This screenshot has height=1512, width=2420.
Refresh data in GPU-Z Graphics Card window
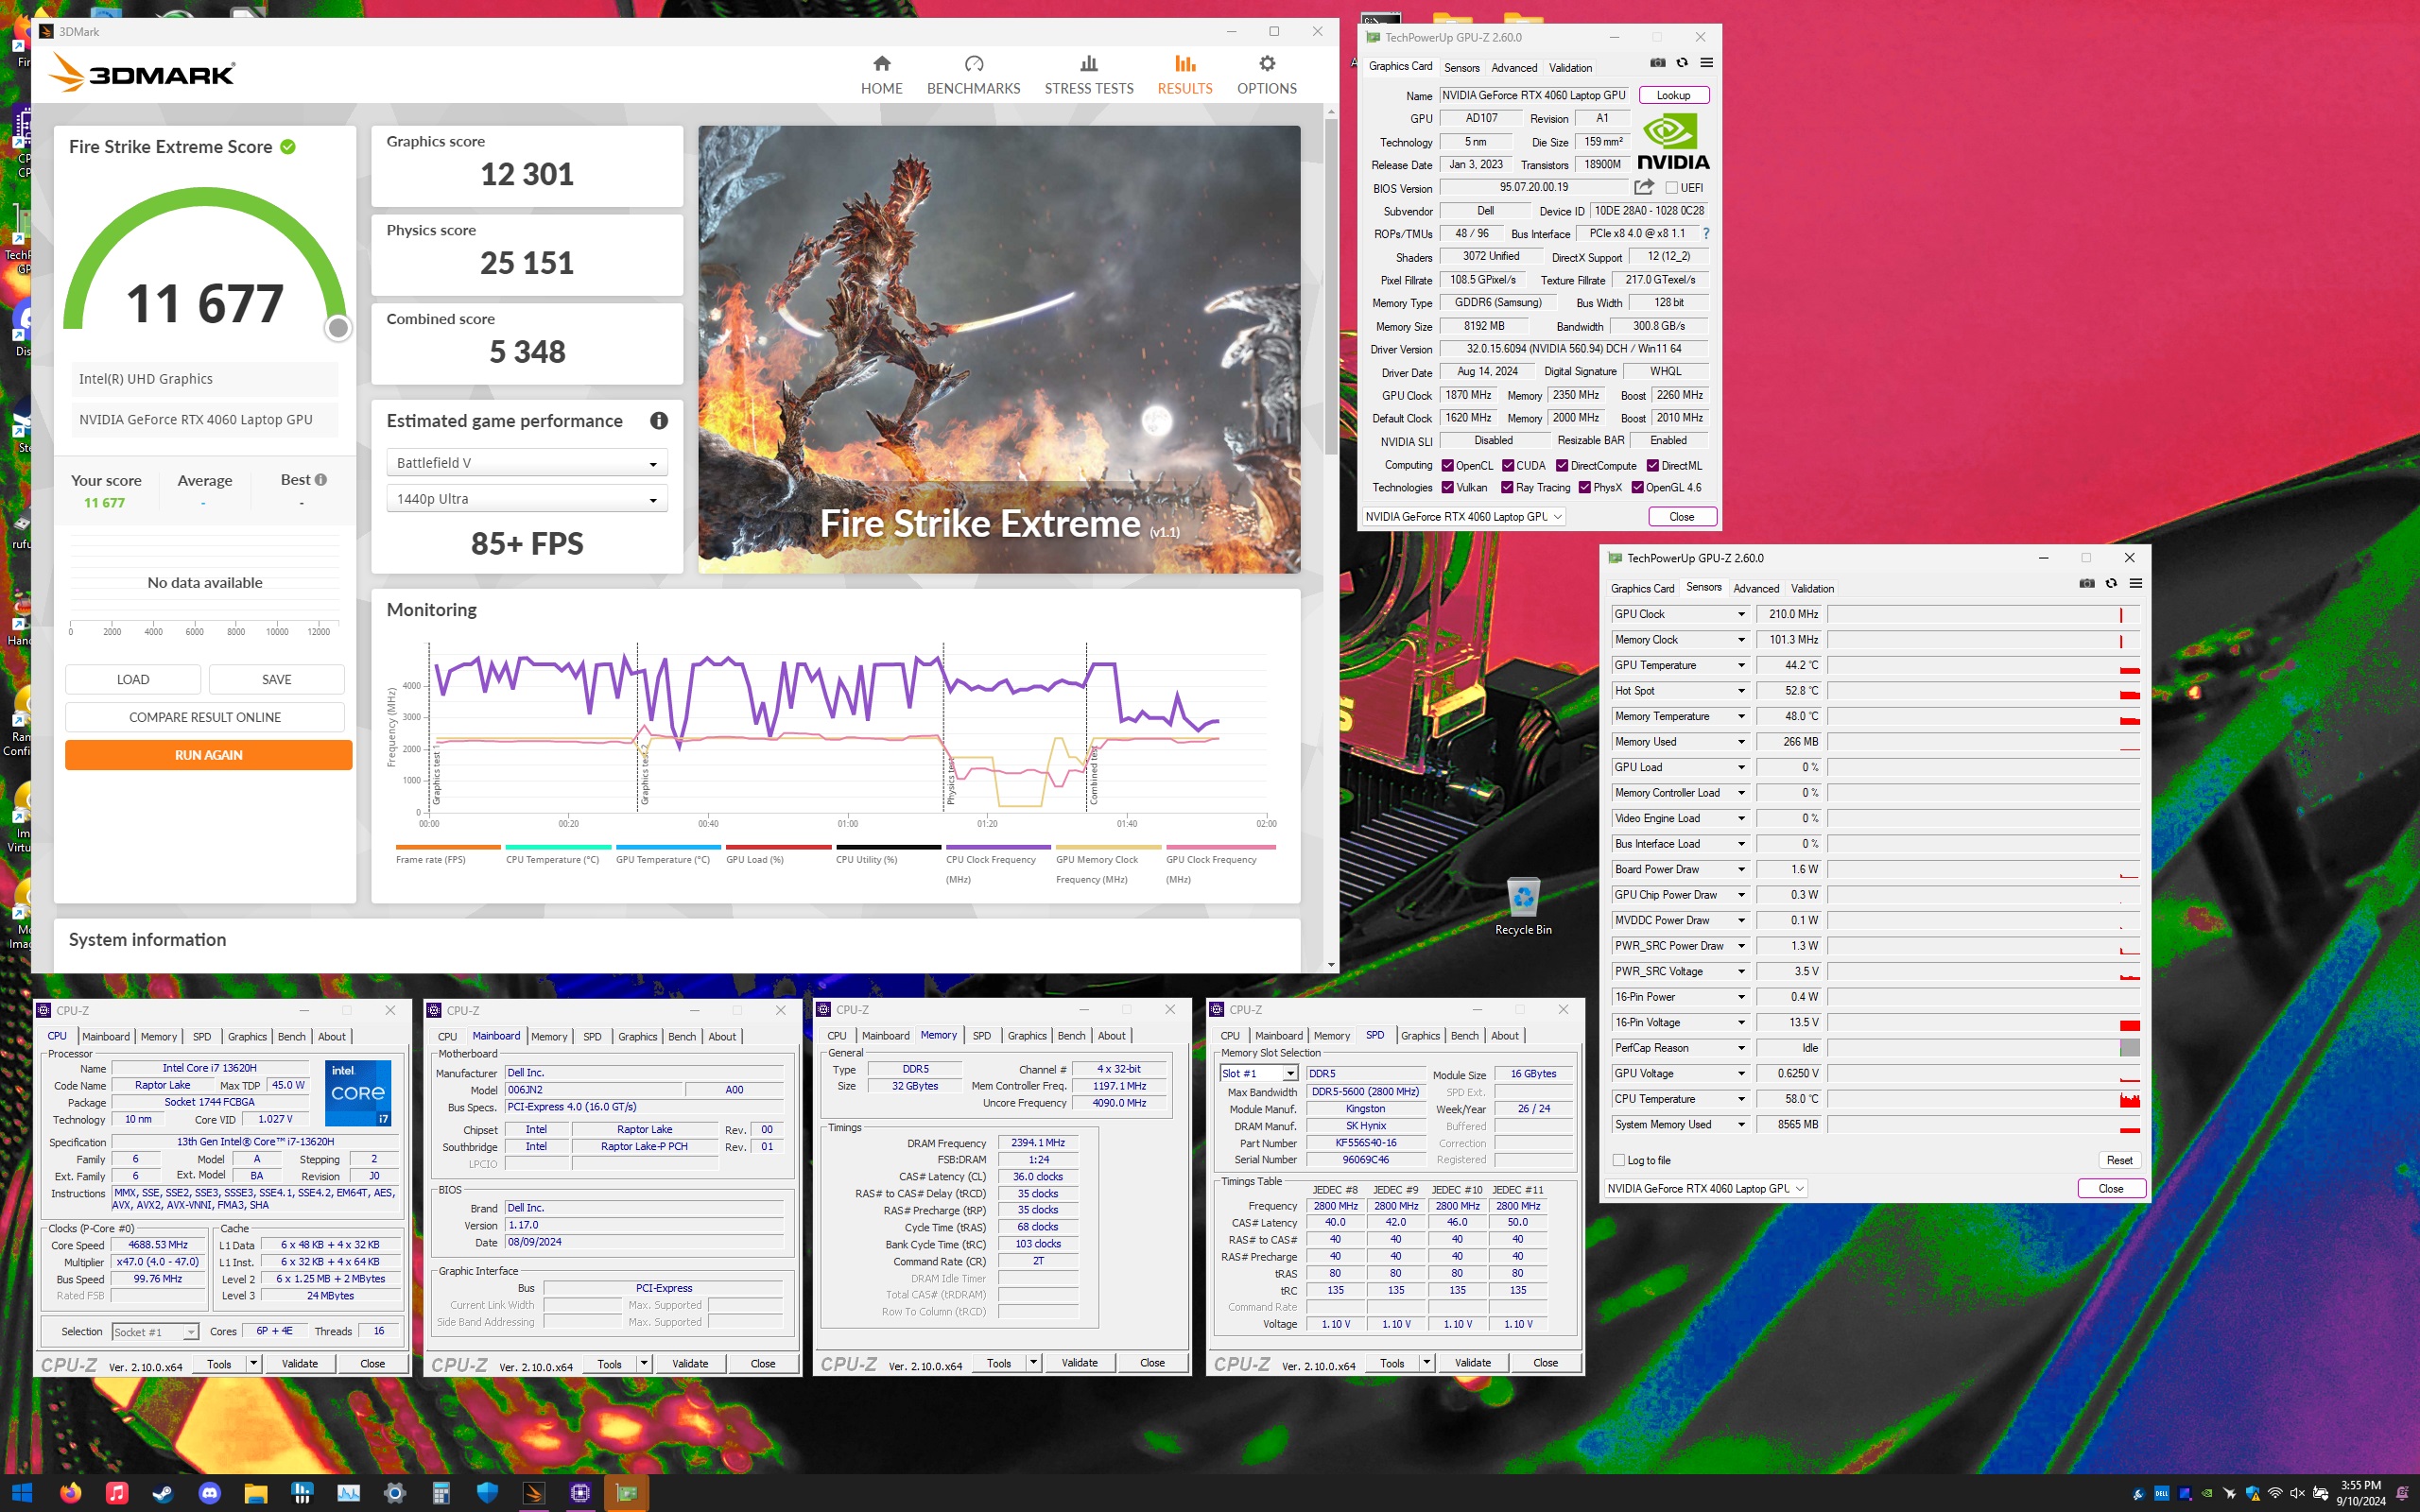click(1682, 63)
